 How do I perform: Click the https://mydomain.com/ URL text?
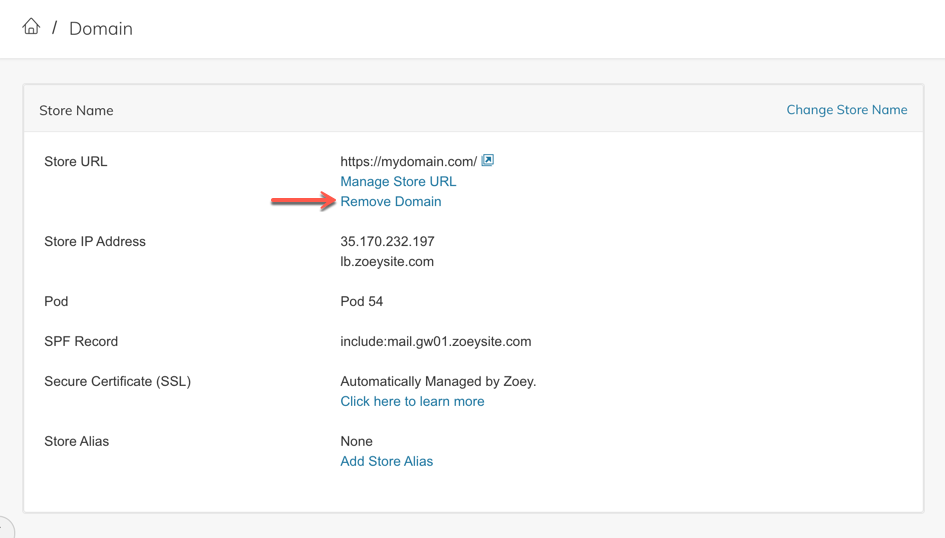(409, 161)
